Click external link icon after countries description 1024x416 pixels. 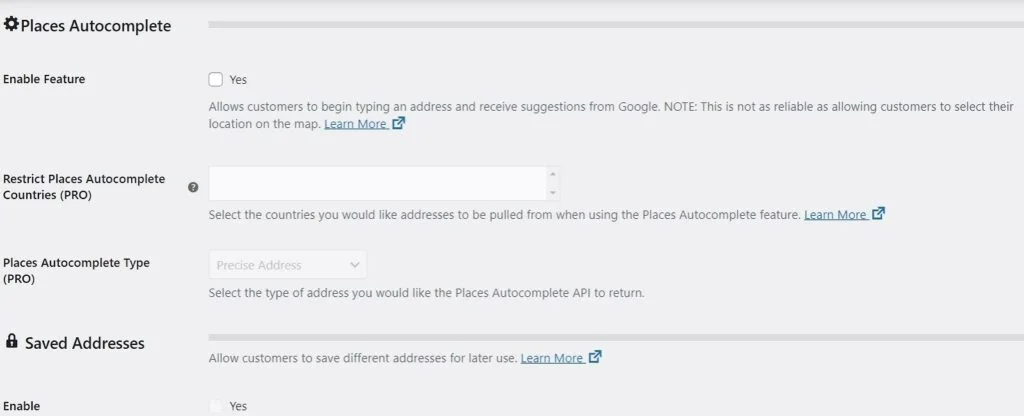coord(879,213)
